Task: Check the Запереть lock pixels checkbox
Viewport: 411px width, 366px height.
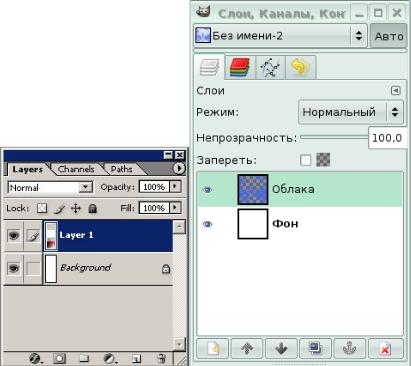Action: pyautogui.click(x=306, y=160)
